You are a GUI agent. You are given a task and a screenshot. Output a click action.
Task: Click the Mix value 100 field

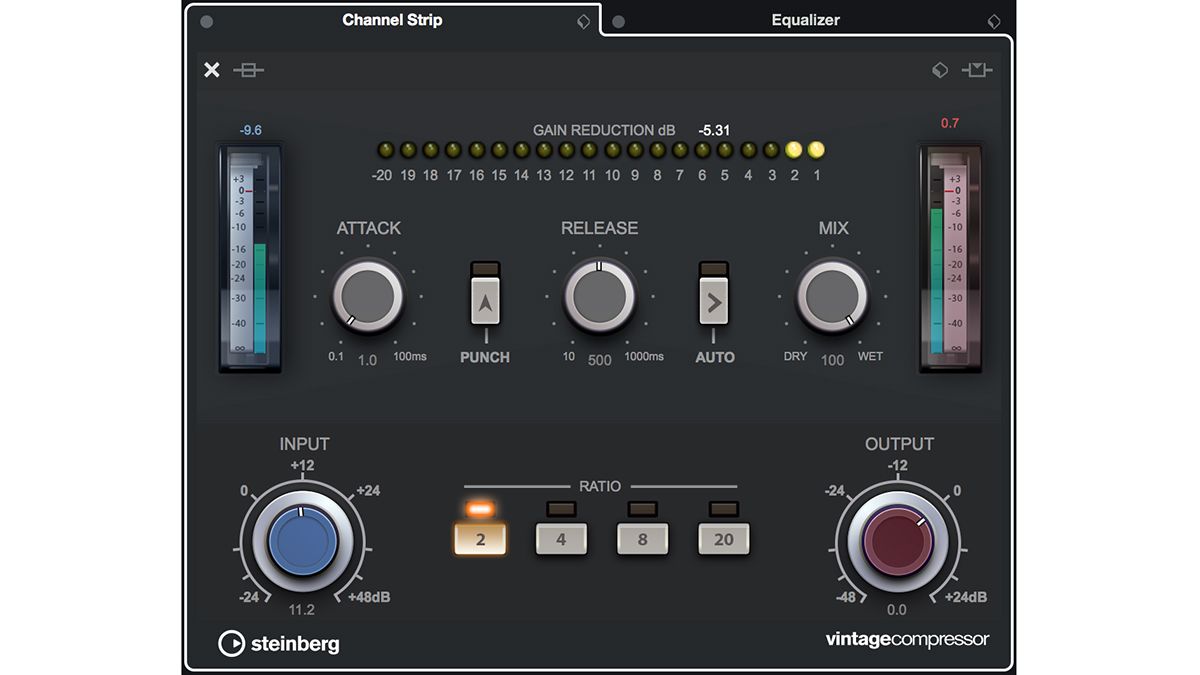pos(832,360)
